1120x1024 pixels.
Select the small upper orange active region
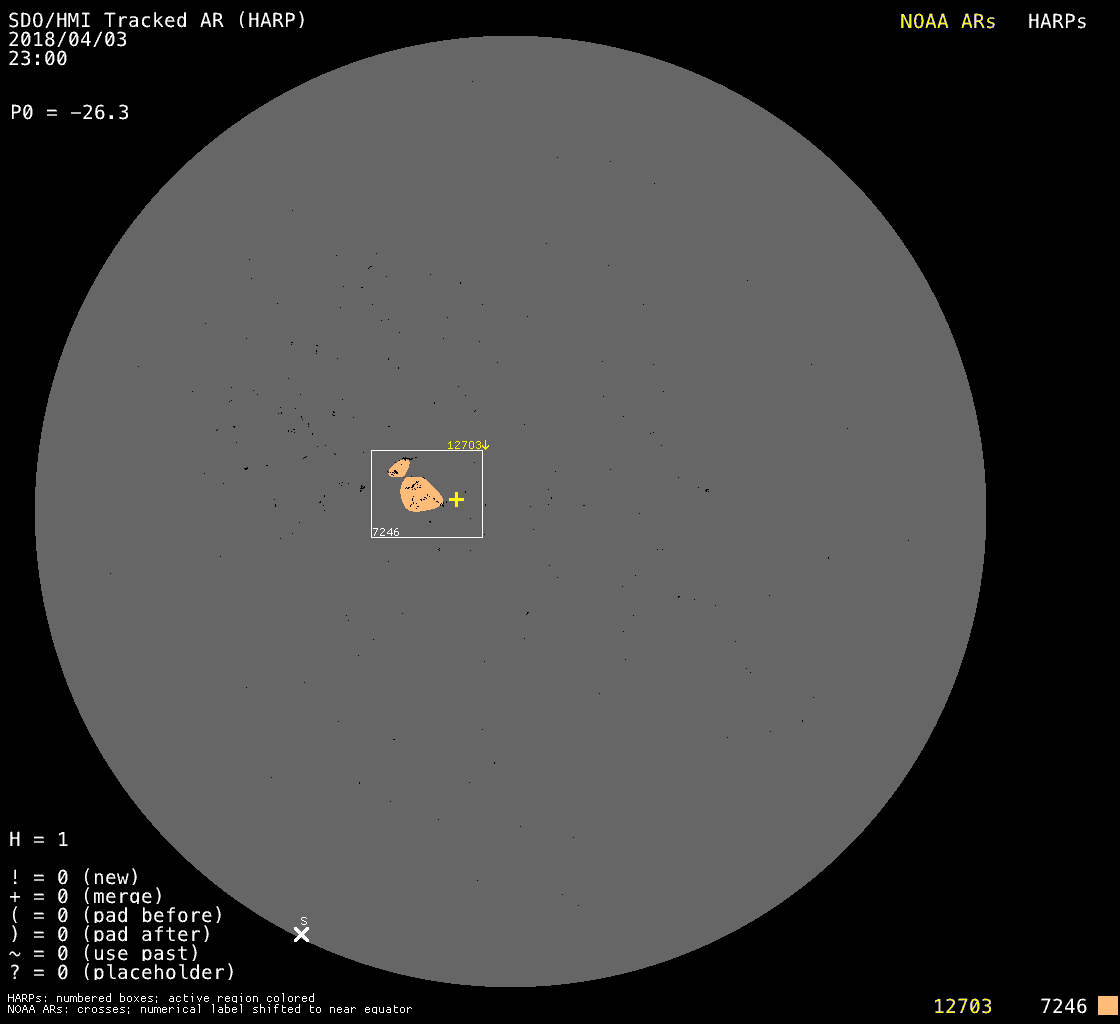point(399,467)
